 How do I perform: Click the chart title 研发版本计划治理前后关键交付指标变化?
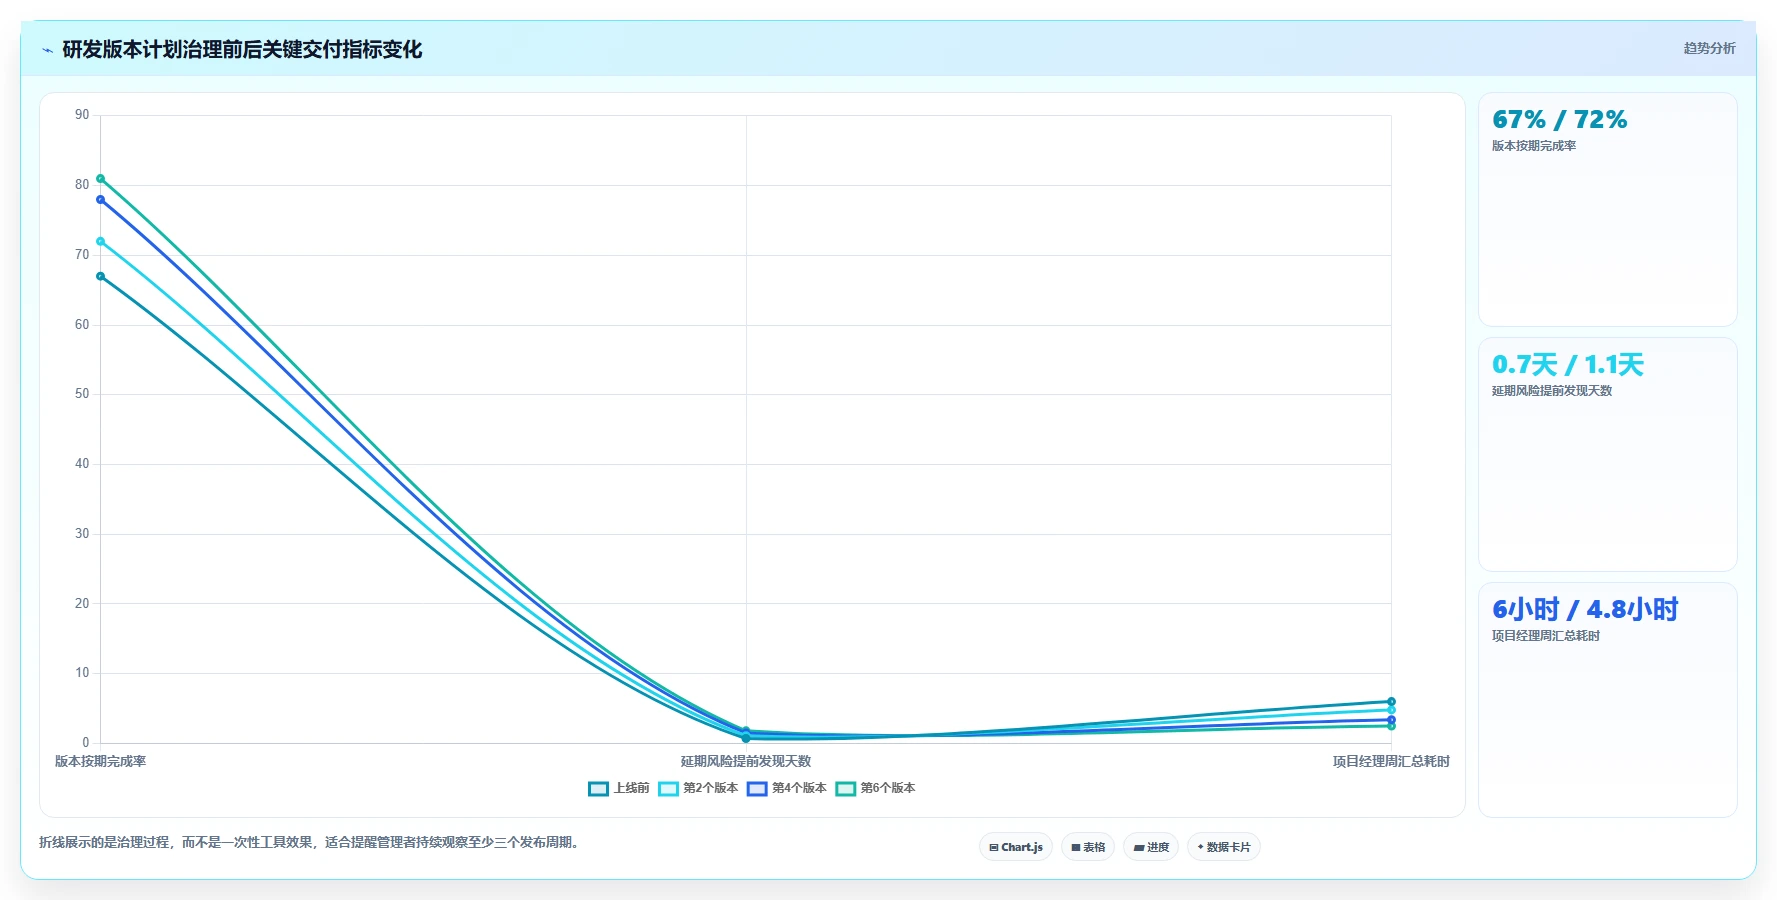click(x=242, y=49)
